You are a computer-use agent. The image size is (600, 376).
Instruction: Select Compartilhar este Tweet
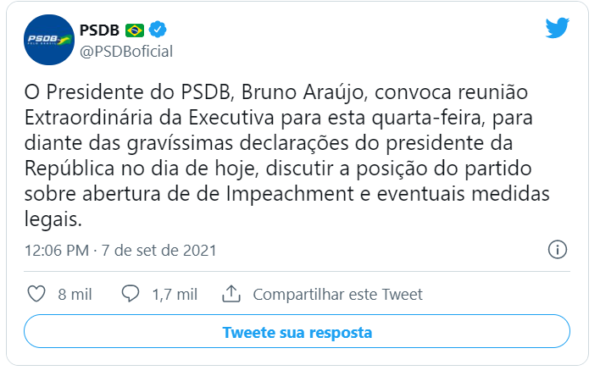338,295
